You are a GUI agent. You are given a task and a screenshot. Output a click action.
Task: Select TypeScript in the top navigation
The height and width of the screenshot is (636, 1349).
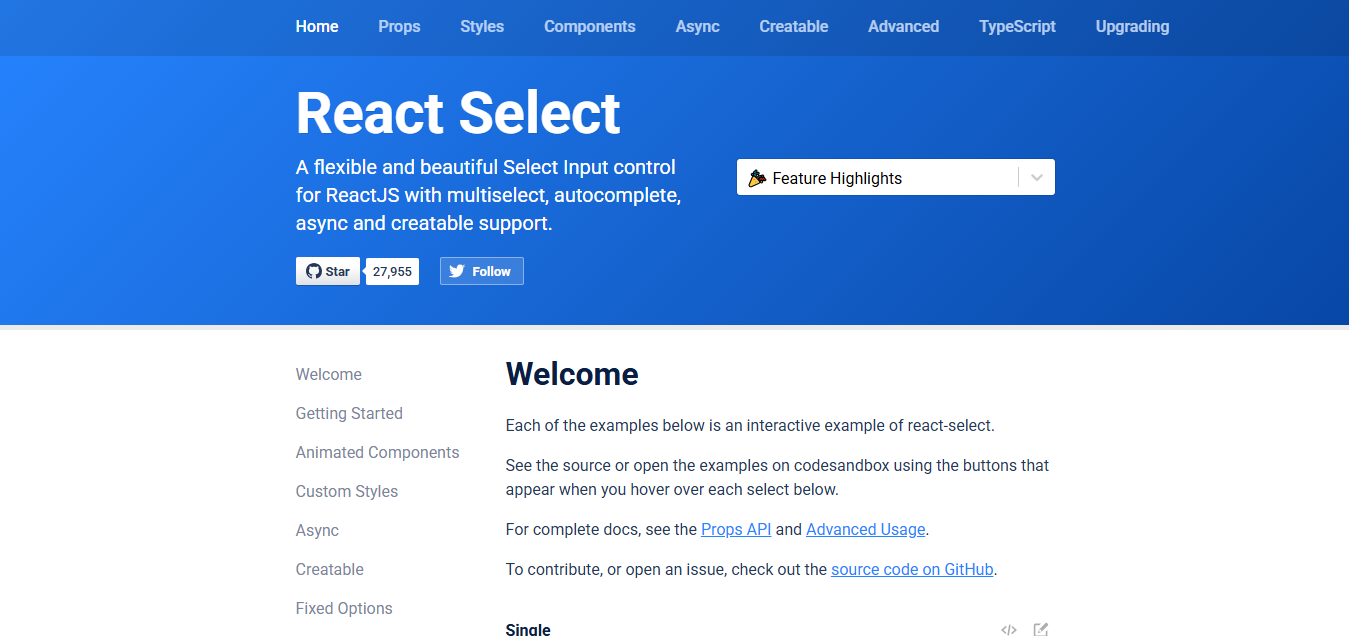[1017, 27]
